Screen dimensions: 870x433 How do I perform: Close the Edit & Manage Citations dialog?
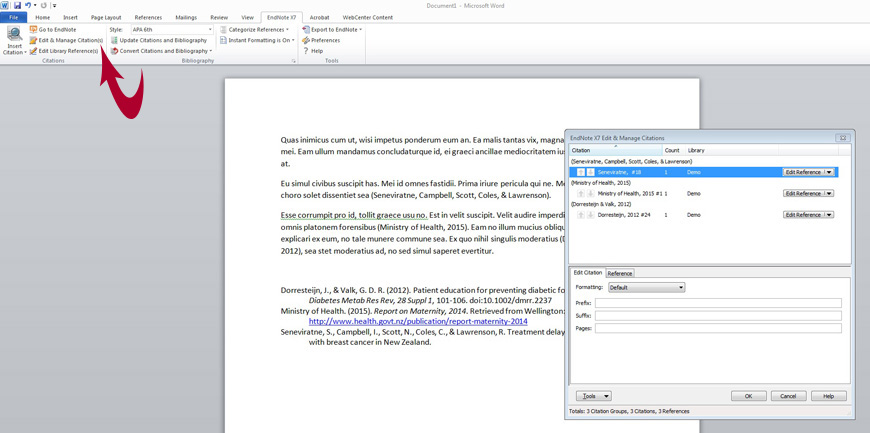point(842,138)
